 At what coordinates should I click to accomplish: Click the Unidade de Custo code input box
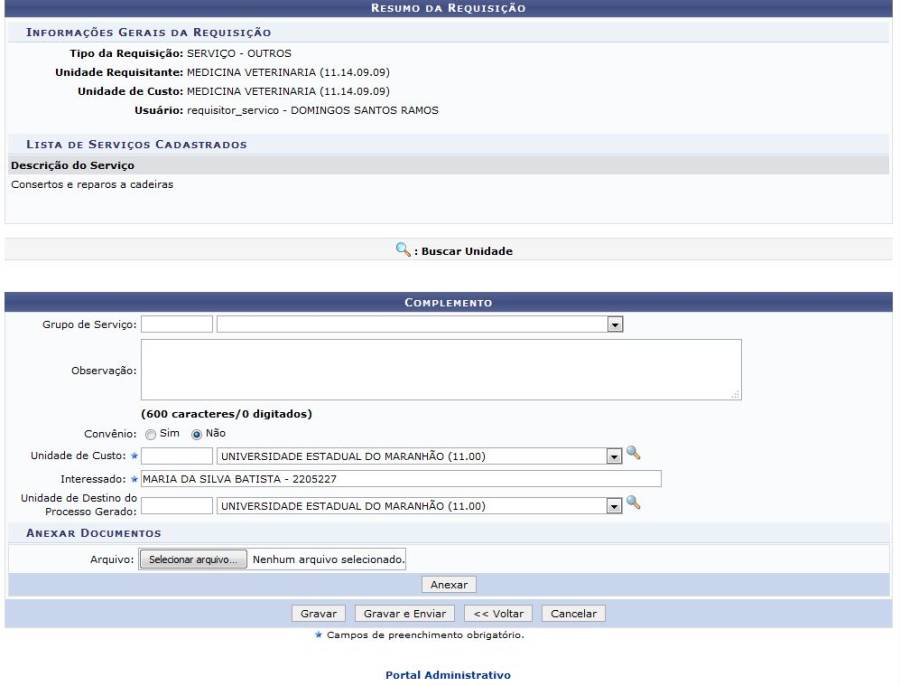[177, 456]
